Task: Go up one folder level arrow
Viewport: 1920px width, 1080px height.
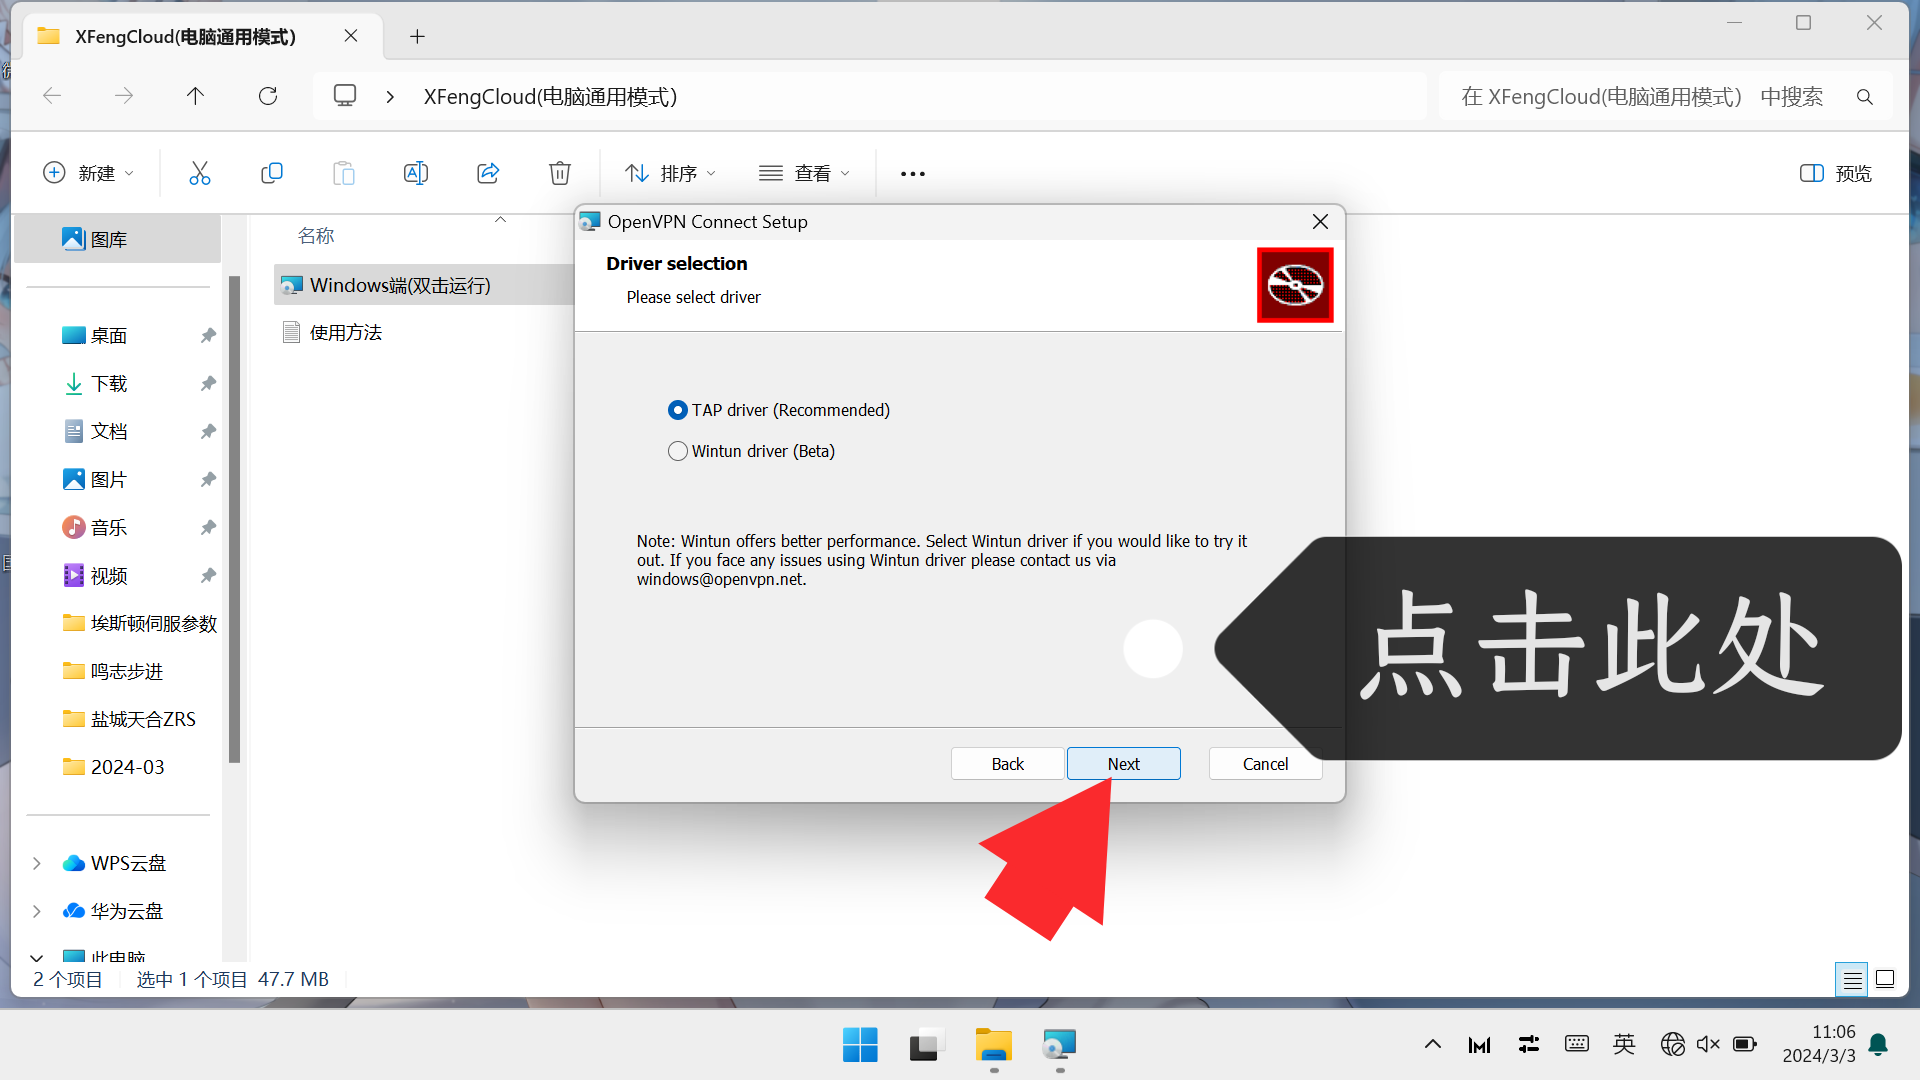Action: pos(195,96)
